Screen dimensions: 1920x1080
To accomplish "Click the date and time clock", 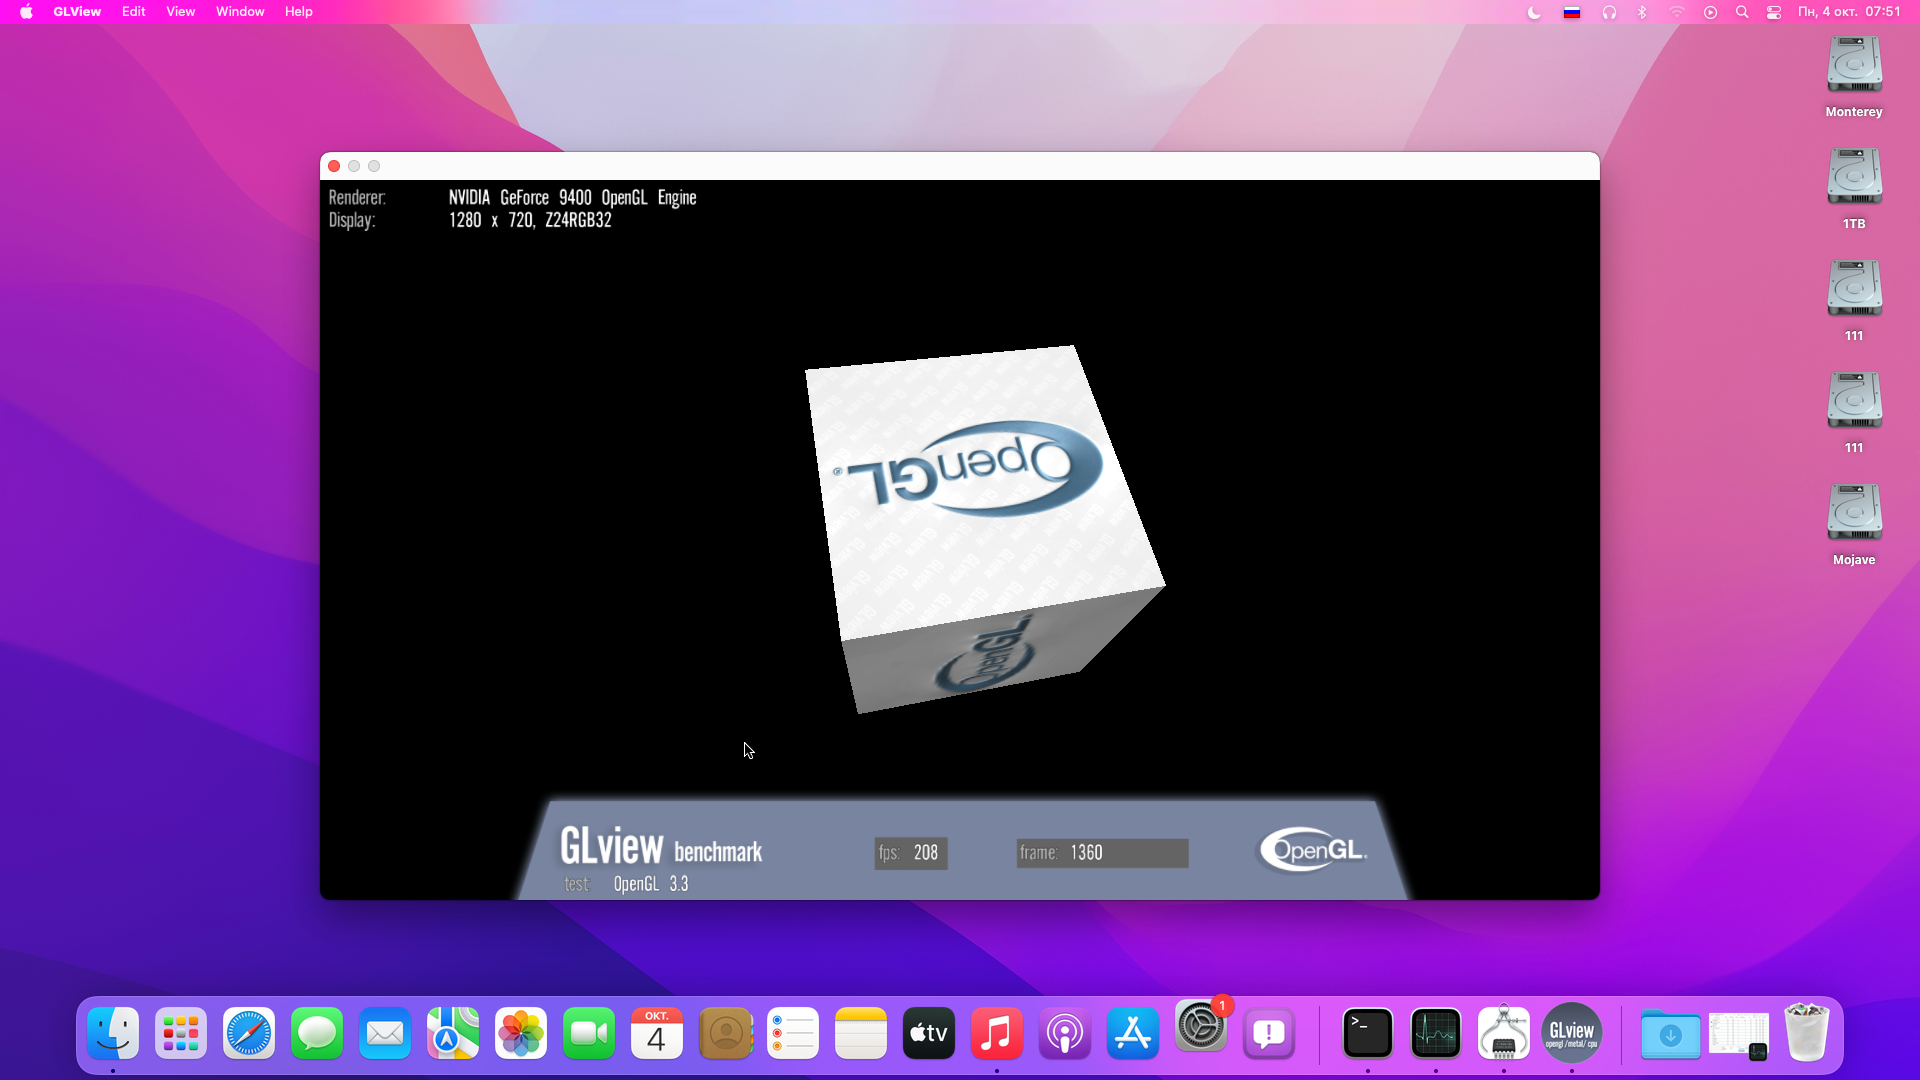I will 1848,12.
